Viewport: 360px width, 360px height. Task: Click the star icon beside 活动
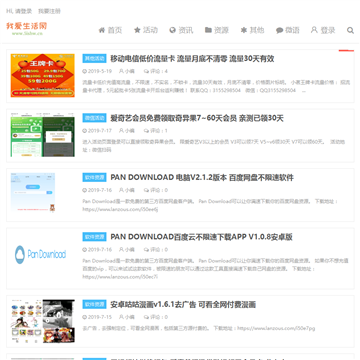(137, 30)
